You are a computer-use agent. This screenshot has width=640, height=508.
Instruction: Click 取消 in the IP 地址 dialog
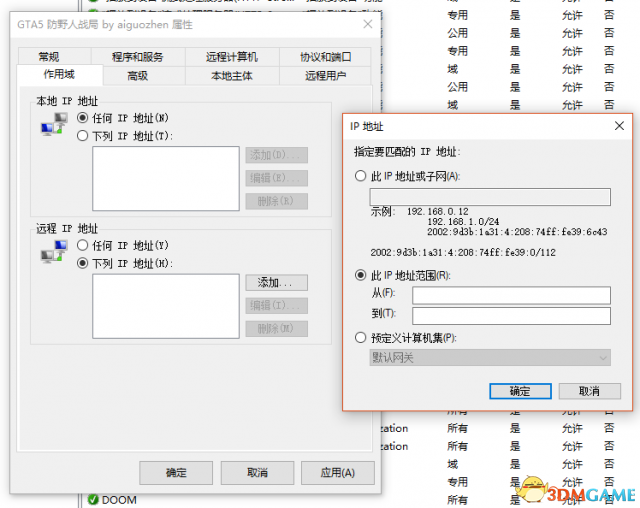pyautogui.click(x=590, y=391)
